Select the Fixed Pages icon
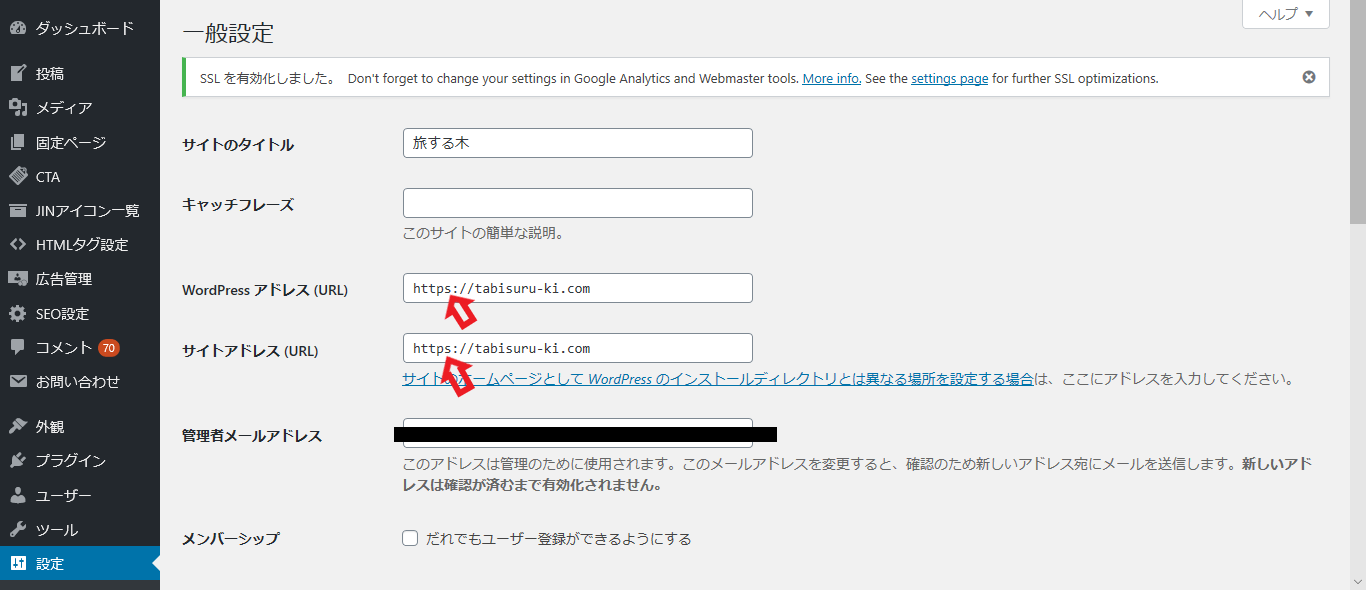Screen dimensions: 1366x590 18,142
